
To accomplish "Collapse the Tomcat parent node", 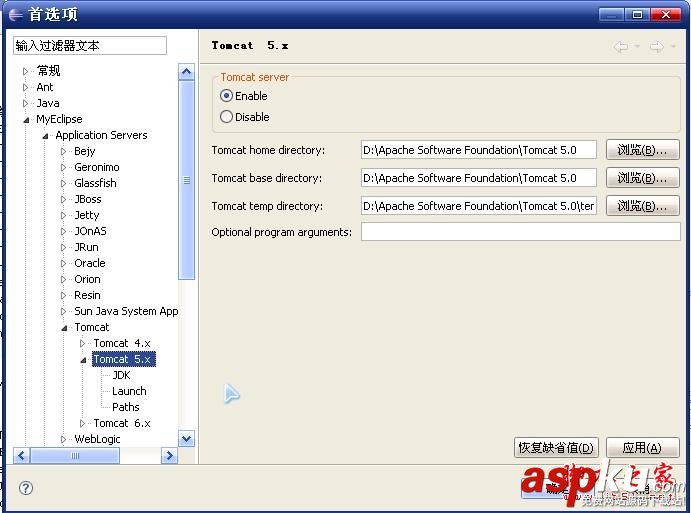I will pos(64,328).
